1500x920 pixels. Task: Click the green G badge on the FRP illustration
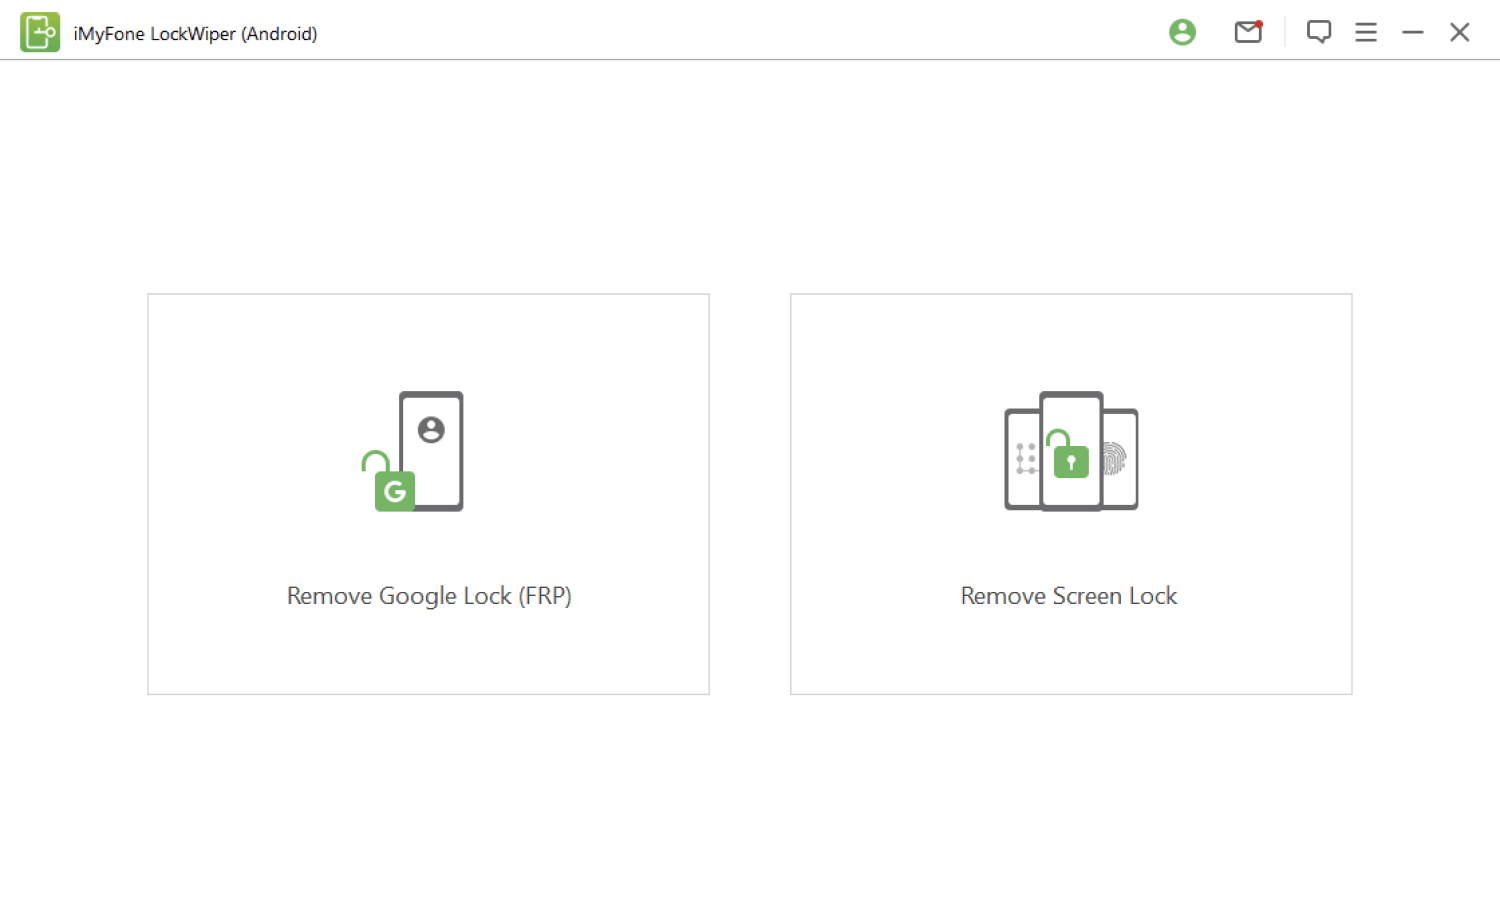click(x=394, y=491)
